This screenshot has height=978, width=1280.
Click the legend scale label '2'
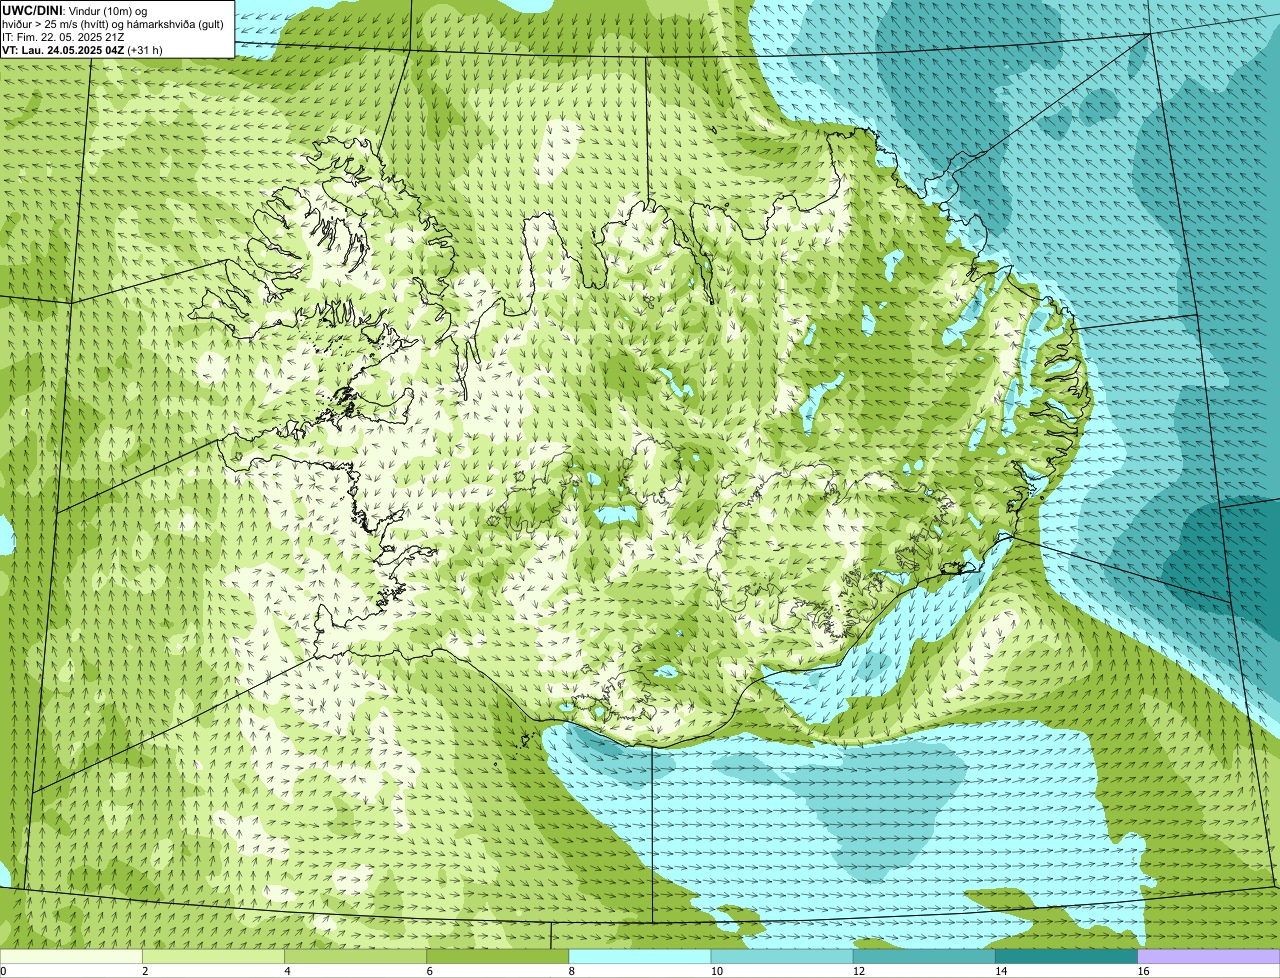pyautogui.click(x=145, y=971)
